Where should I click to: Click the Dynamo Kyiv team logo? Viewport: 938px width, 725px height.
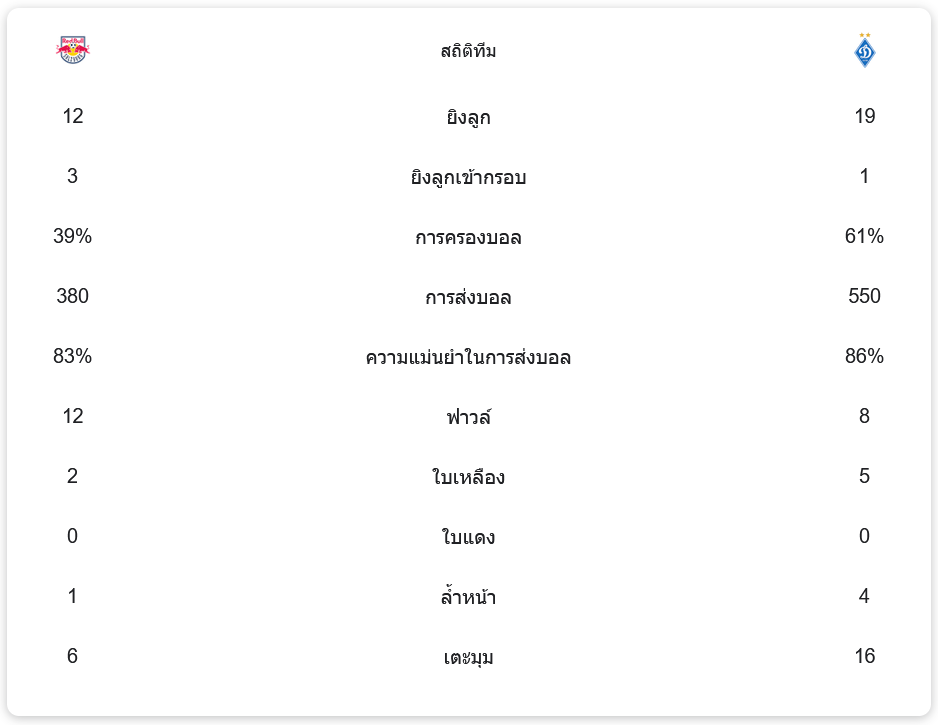click(864, 50)
